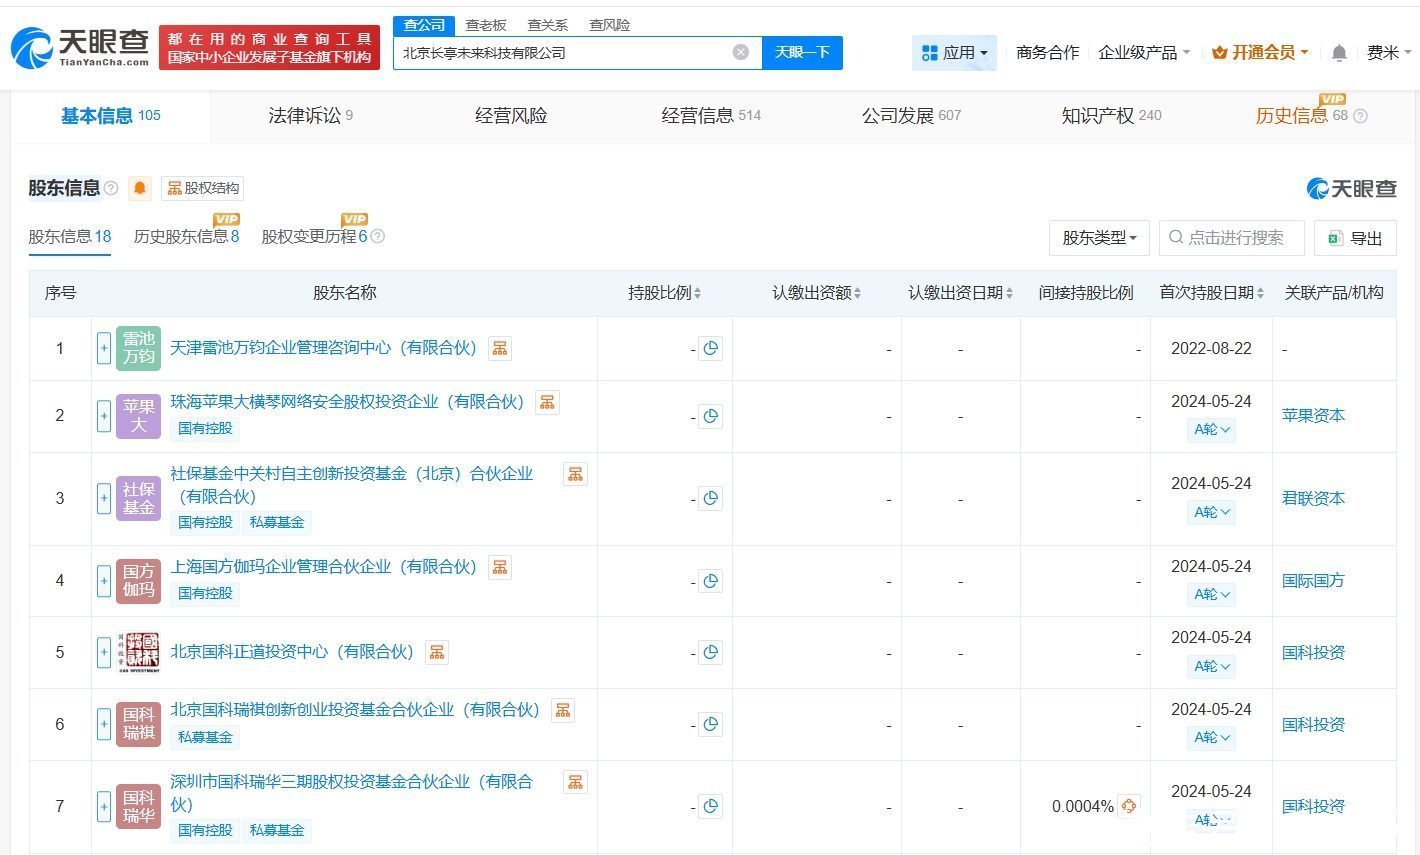Screen dimensions: 1420x855
Task: Expand row 4 上海国方伽玛 plus toggle
Action: (104, 581)
